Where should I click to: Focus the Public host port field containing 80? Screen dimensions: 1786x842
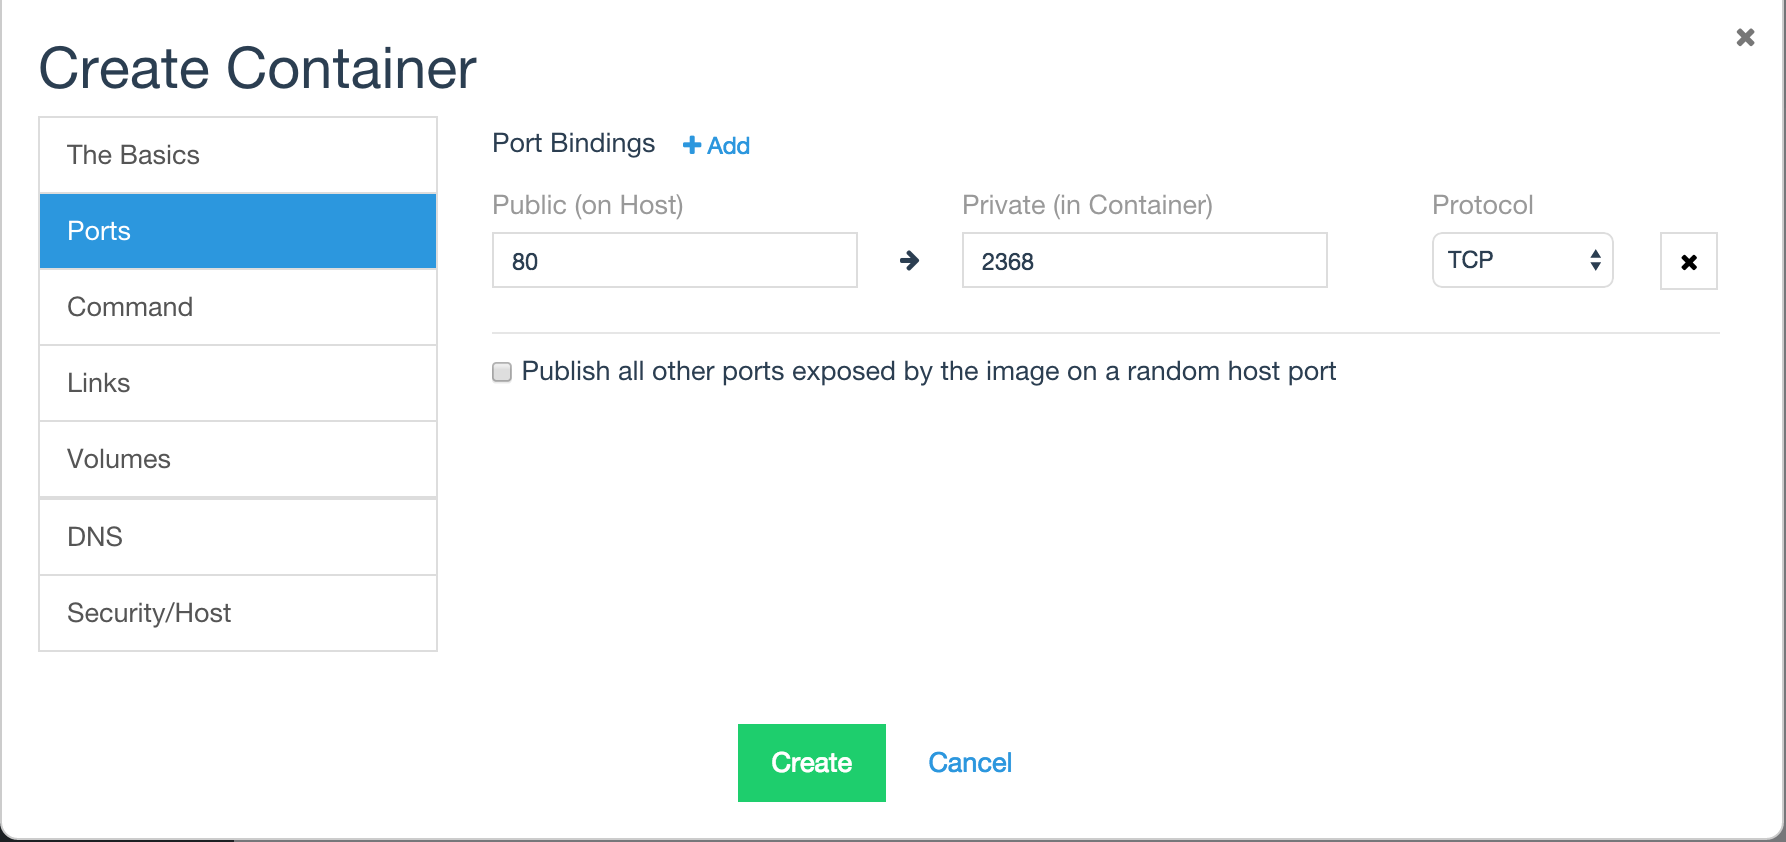pyautogui.click(x=675, y=260)
